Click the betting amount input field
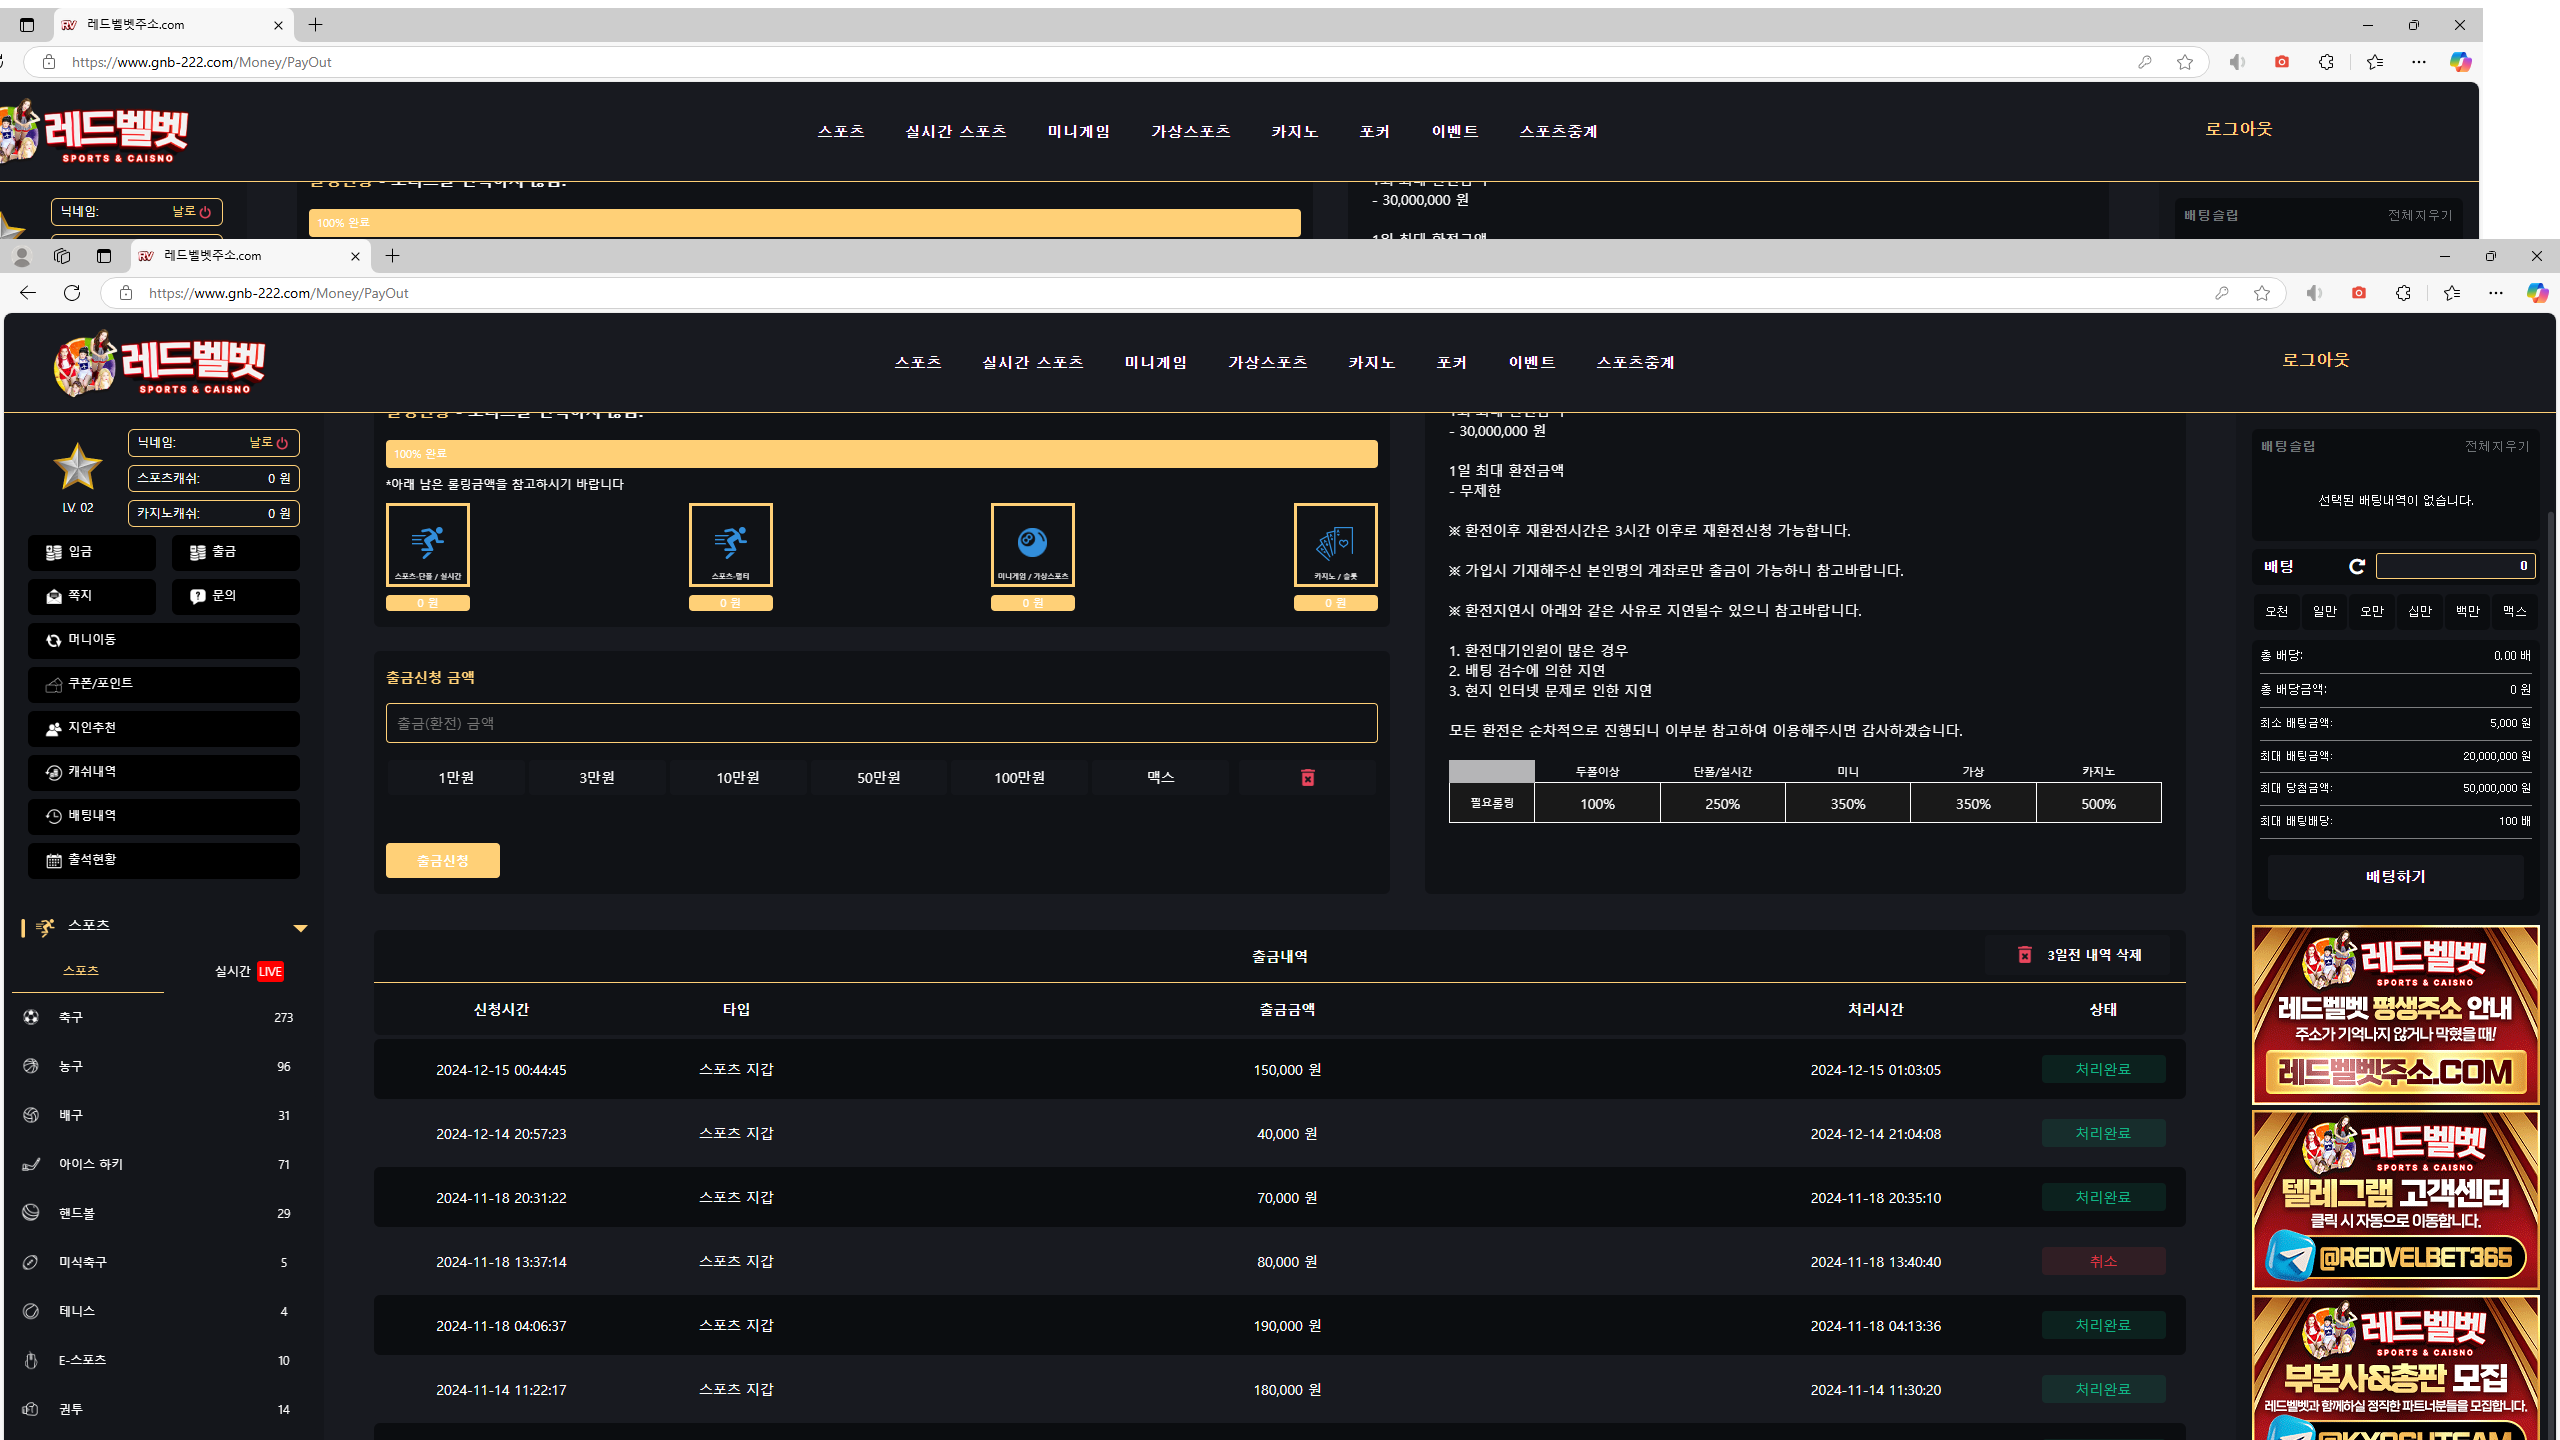Viewport: 2560px width, 1440px height. tap(2455, 566)
